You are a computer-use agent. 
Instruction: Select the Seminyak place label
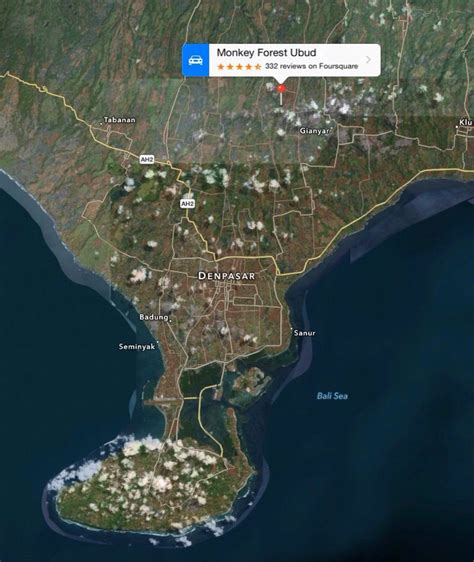coord(137,347)
